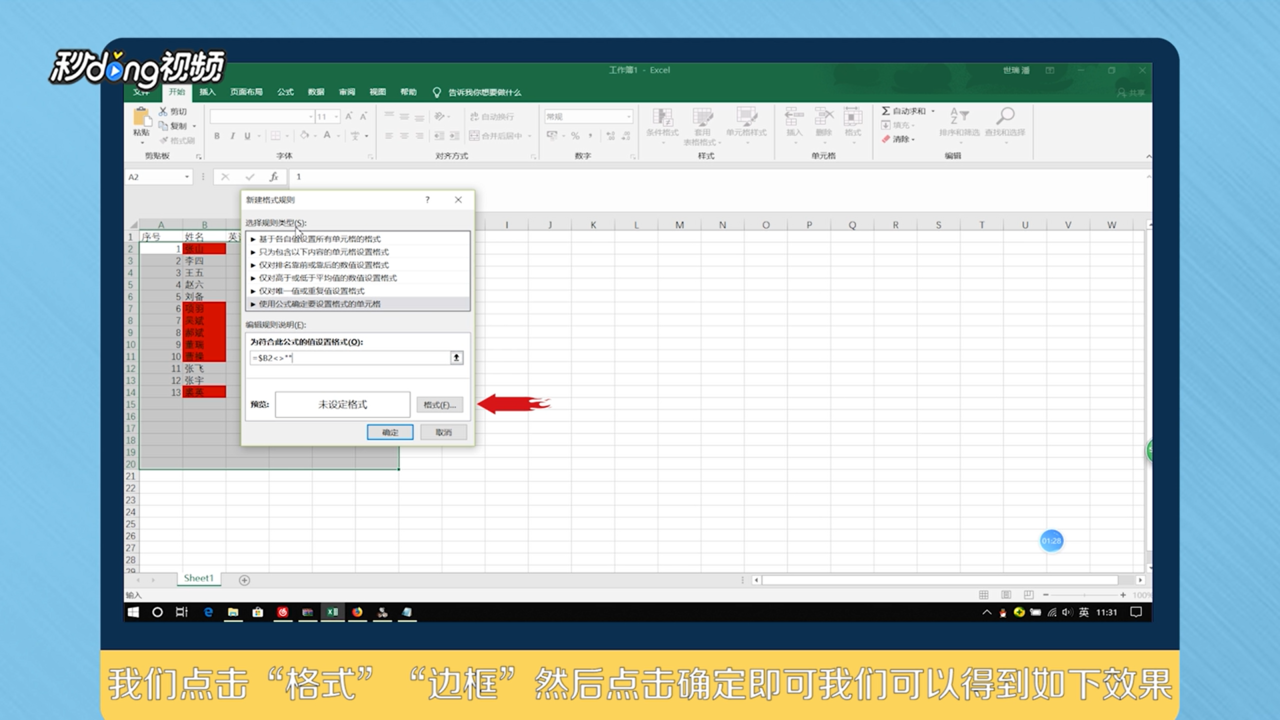Select rule type 只为包含以下内容的单元格设置格式
The image size is (1280, 720).
click(358, 252)
